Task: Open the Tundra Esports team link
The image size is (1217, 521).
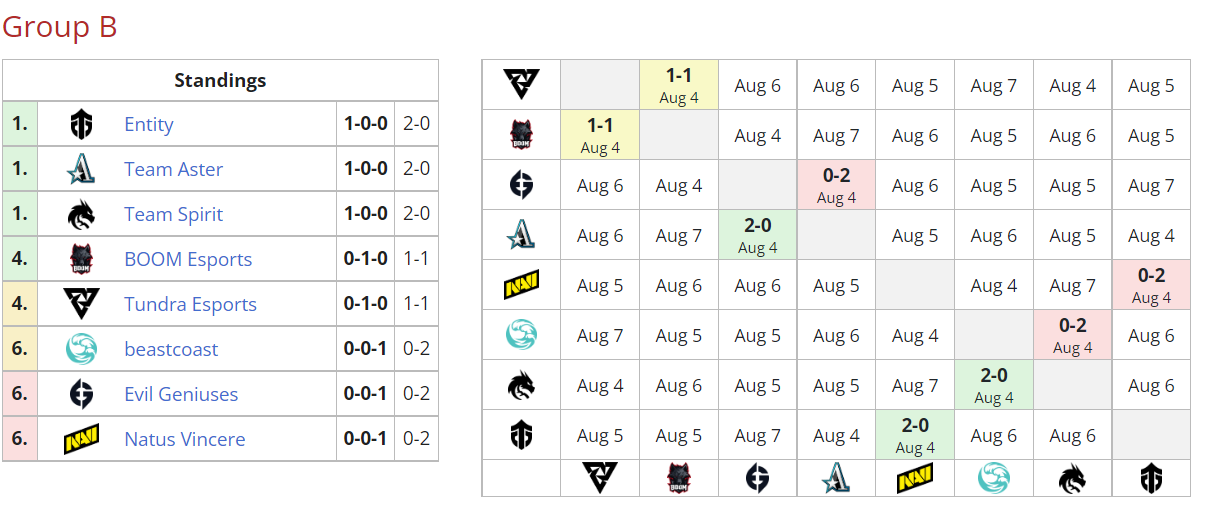Action: [190, 304]
